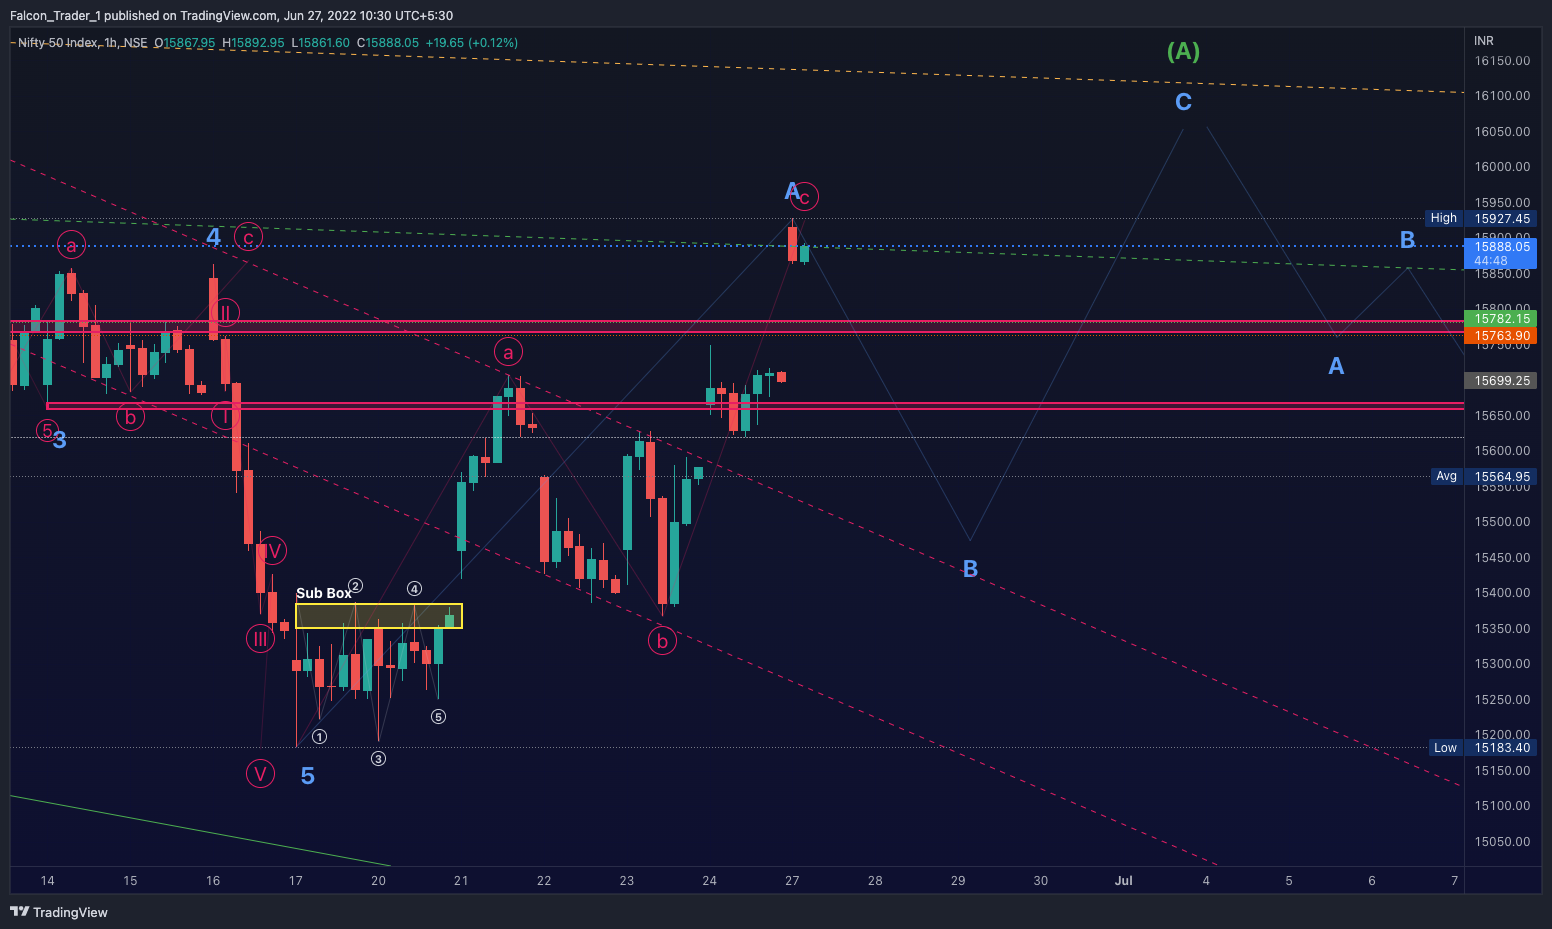This screenshot has width=1552, height=929.
Task: Click the TradingView logo at bottom left
Action: tap(59, 912)
